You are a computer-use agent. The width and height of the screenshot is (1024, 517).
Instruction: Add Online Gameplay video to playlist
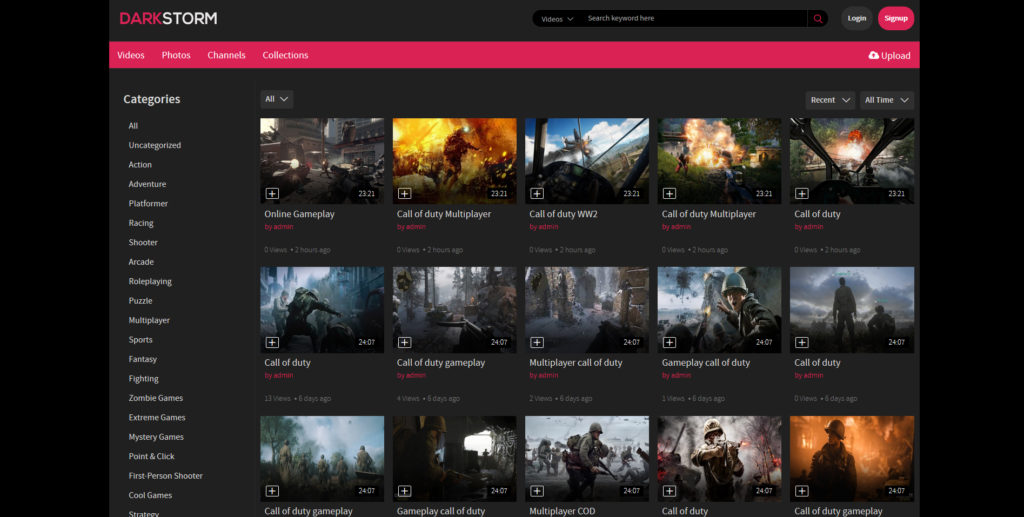click(272, 193)
